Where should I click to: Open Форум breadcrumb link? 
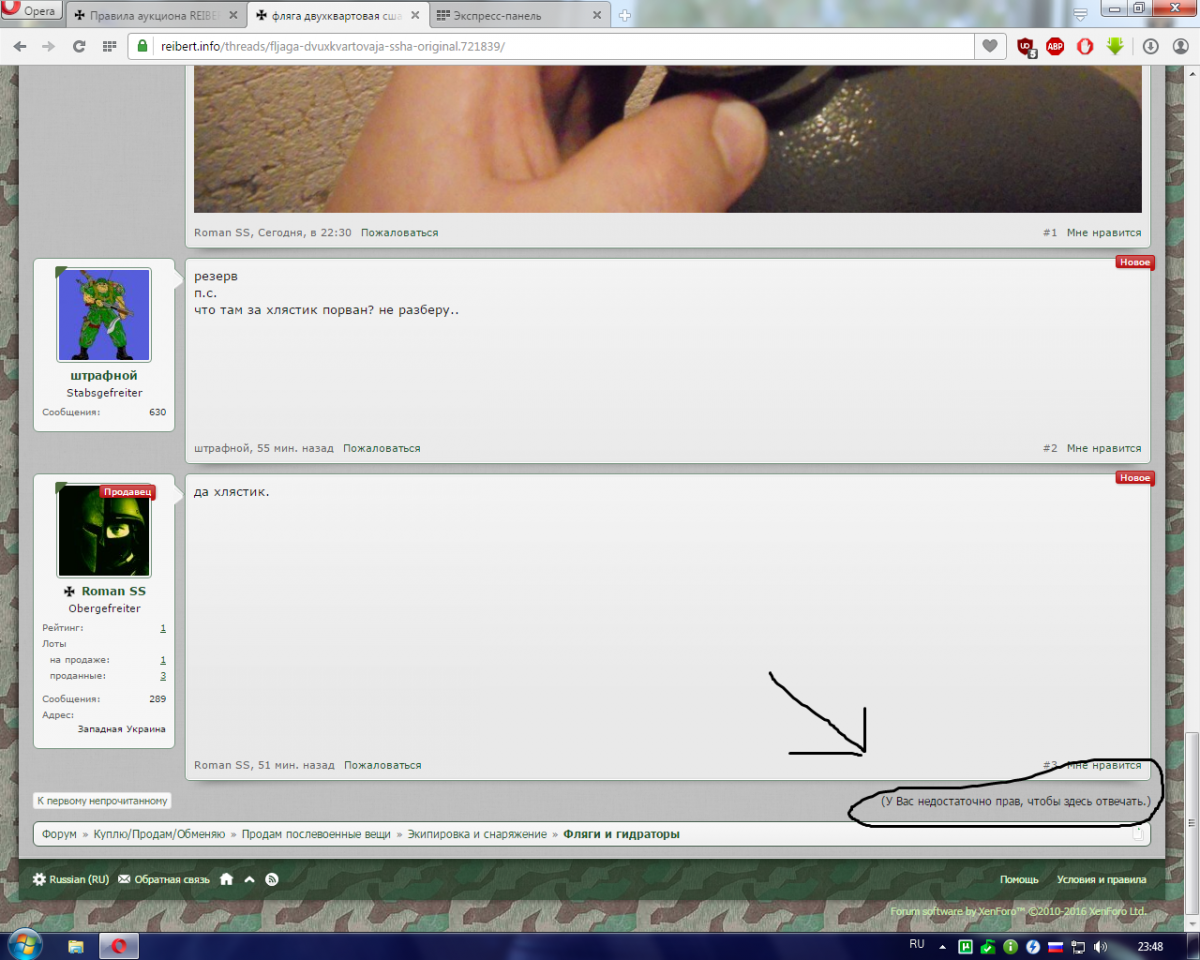(x=59, y=834)
